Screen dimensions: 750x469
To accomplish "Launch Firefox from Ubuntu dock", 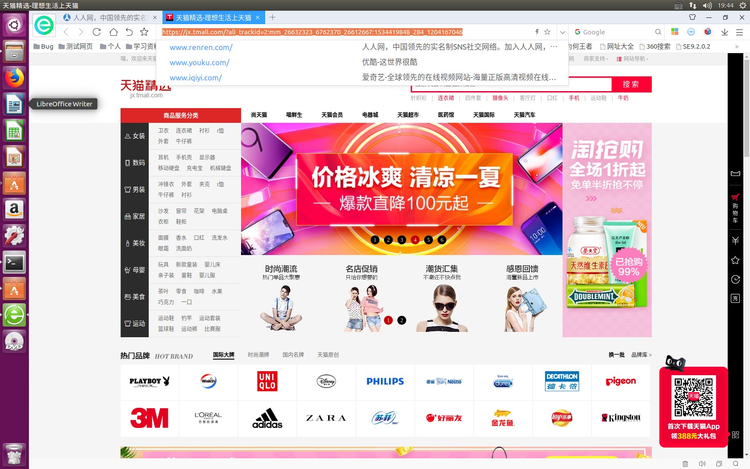I will click(14, 77).
